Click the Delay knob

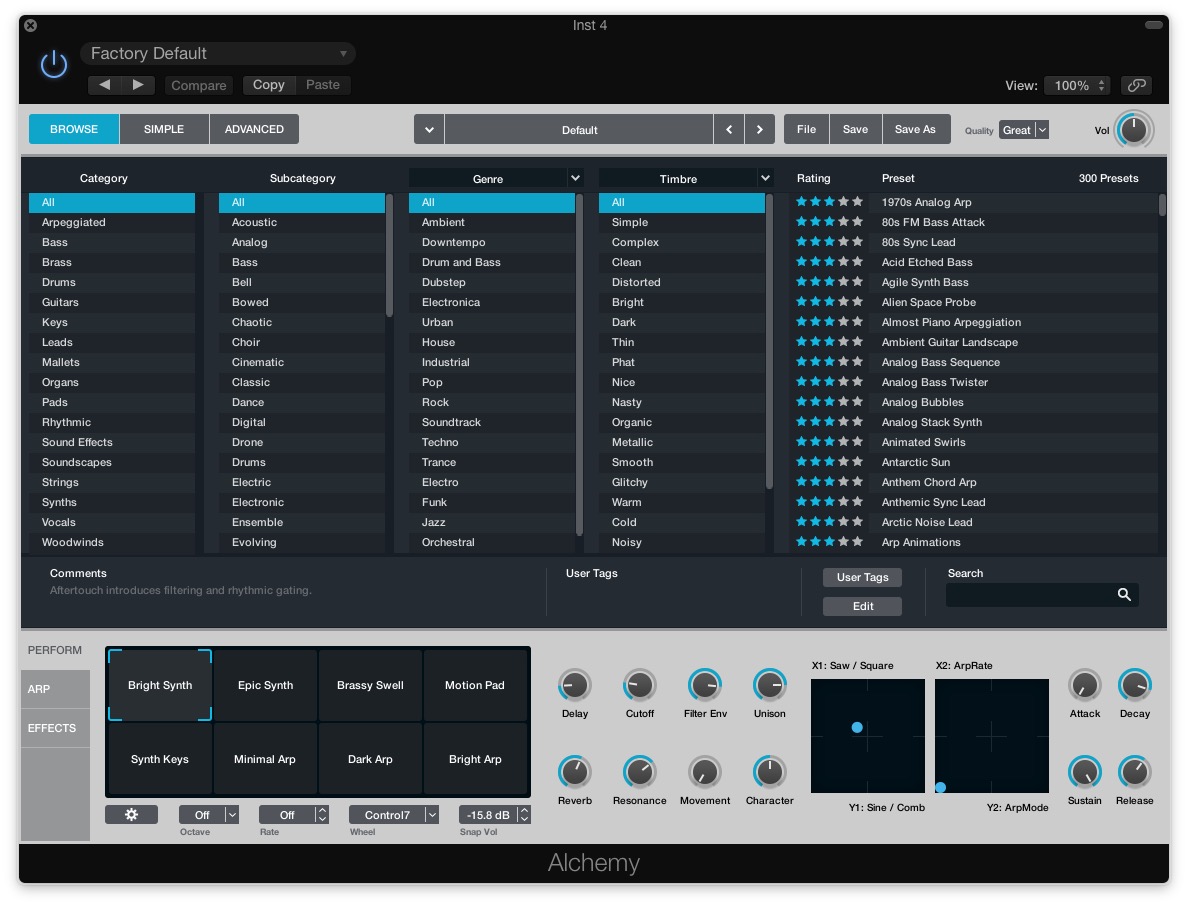574,686
